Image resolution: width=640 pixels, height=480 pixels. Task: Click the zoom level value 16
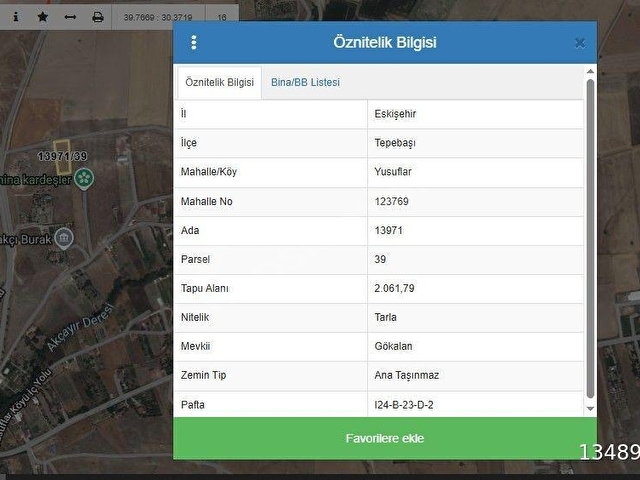point(222,18)
